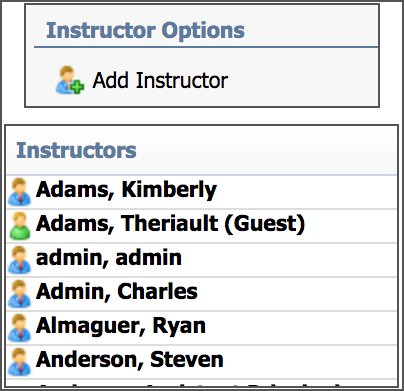Click the partially visible row below Anderson, Steven
The width and height of the screenshot is (404, 391).
pyautogui.click(x=202, y=383)
